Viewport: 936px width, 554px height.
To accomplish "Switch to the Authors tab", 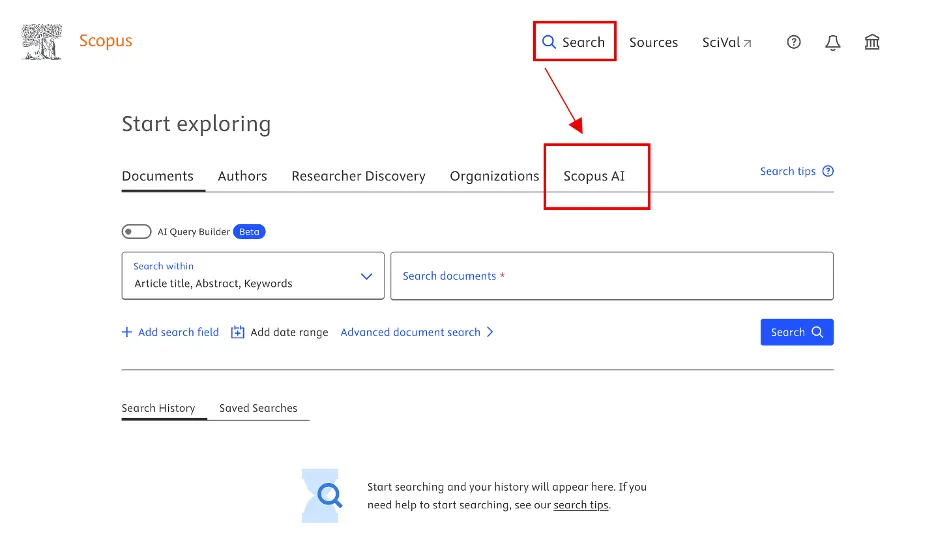I will pyautogui.click(x=242, y=176).
